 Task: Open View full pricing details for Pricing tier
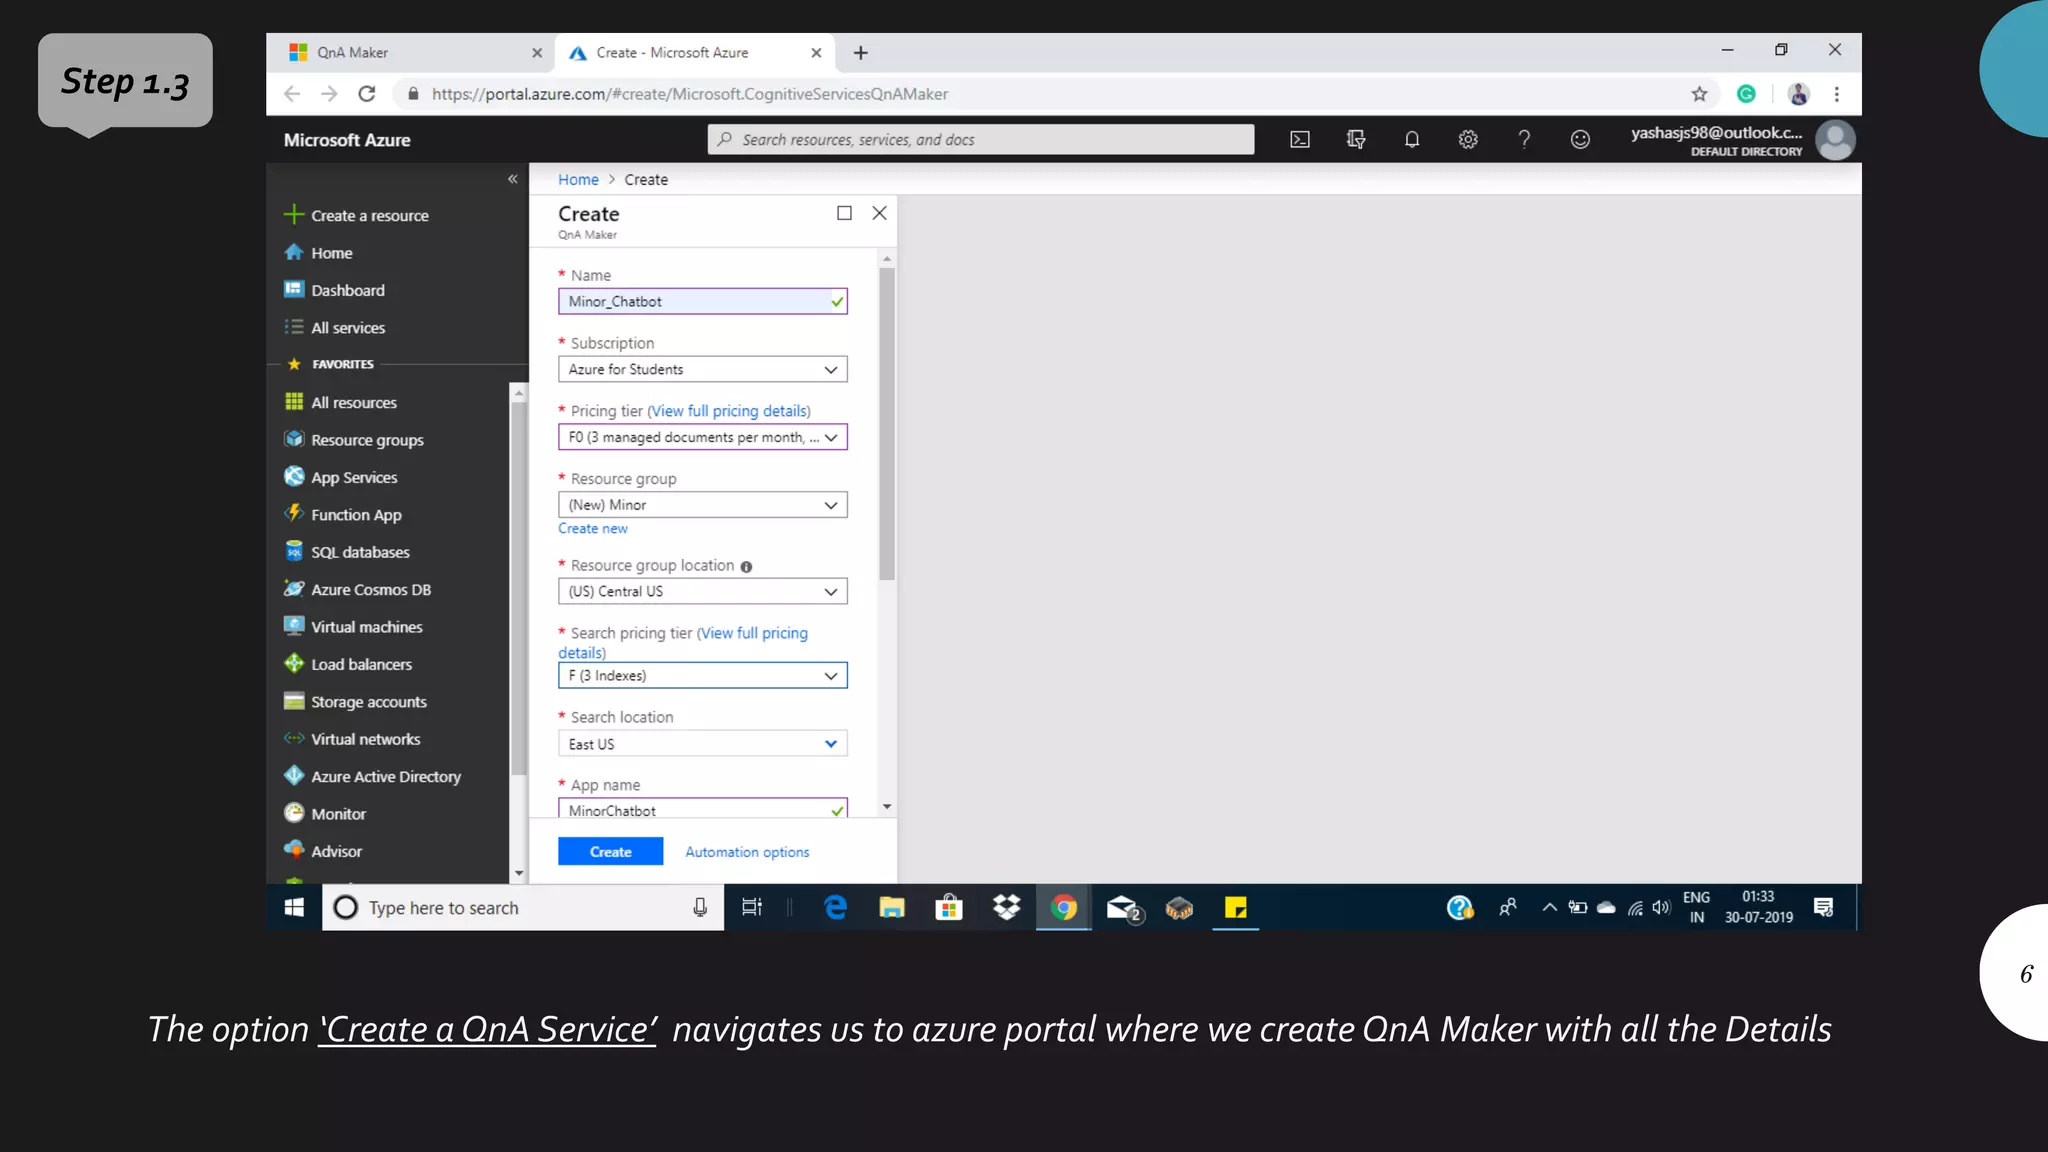click(729, 411)
